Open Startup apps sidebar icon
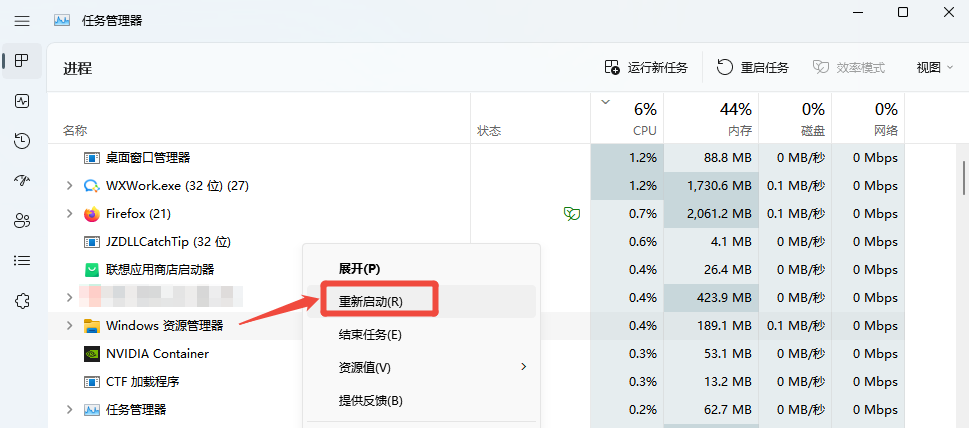The image size is (969, 428). click(x=22, y=181)
